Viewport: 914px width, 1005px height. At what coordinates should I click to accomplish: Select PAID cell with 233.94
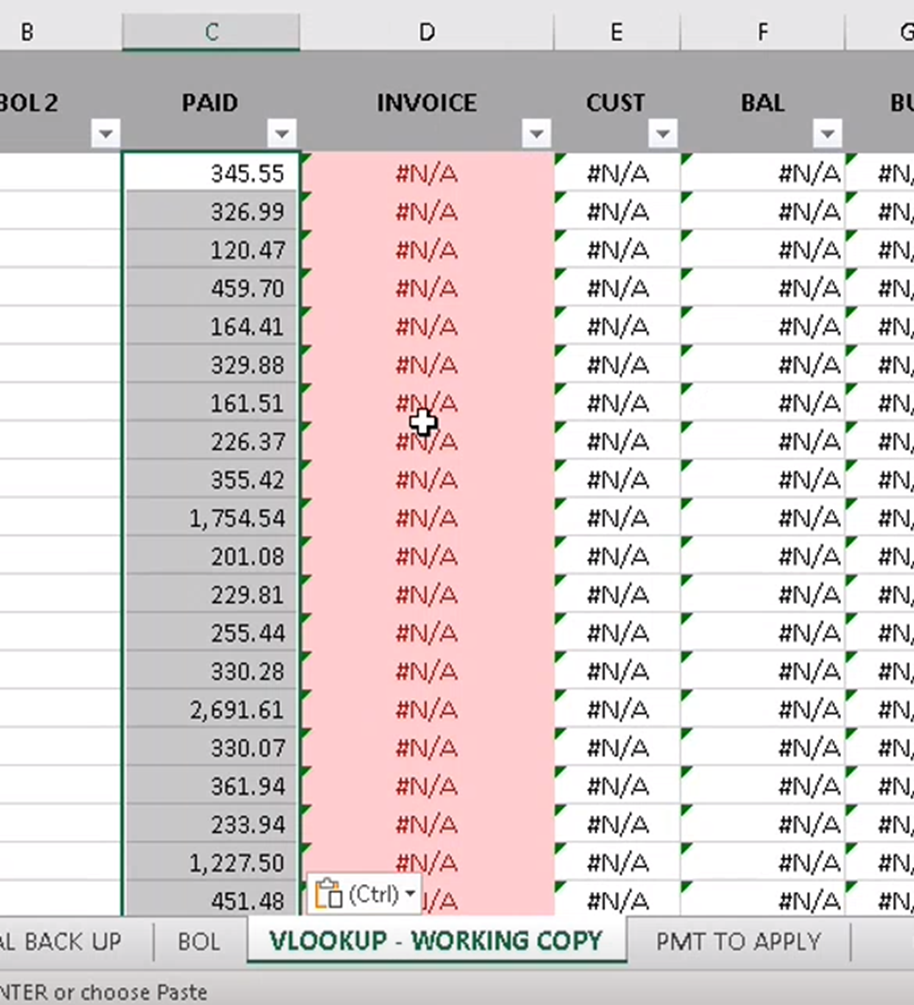coord(211,824)
